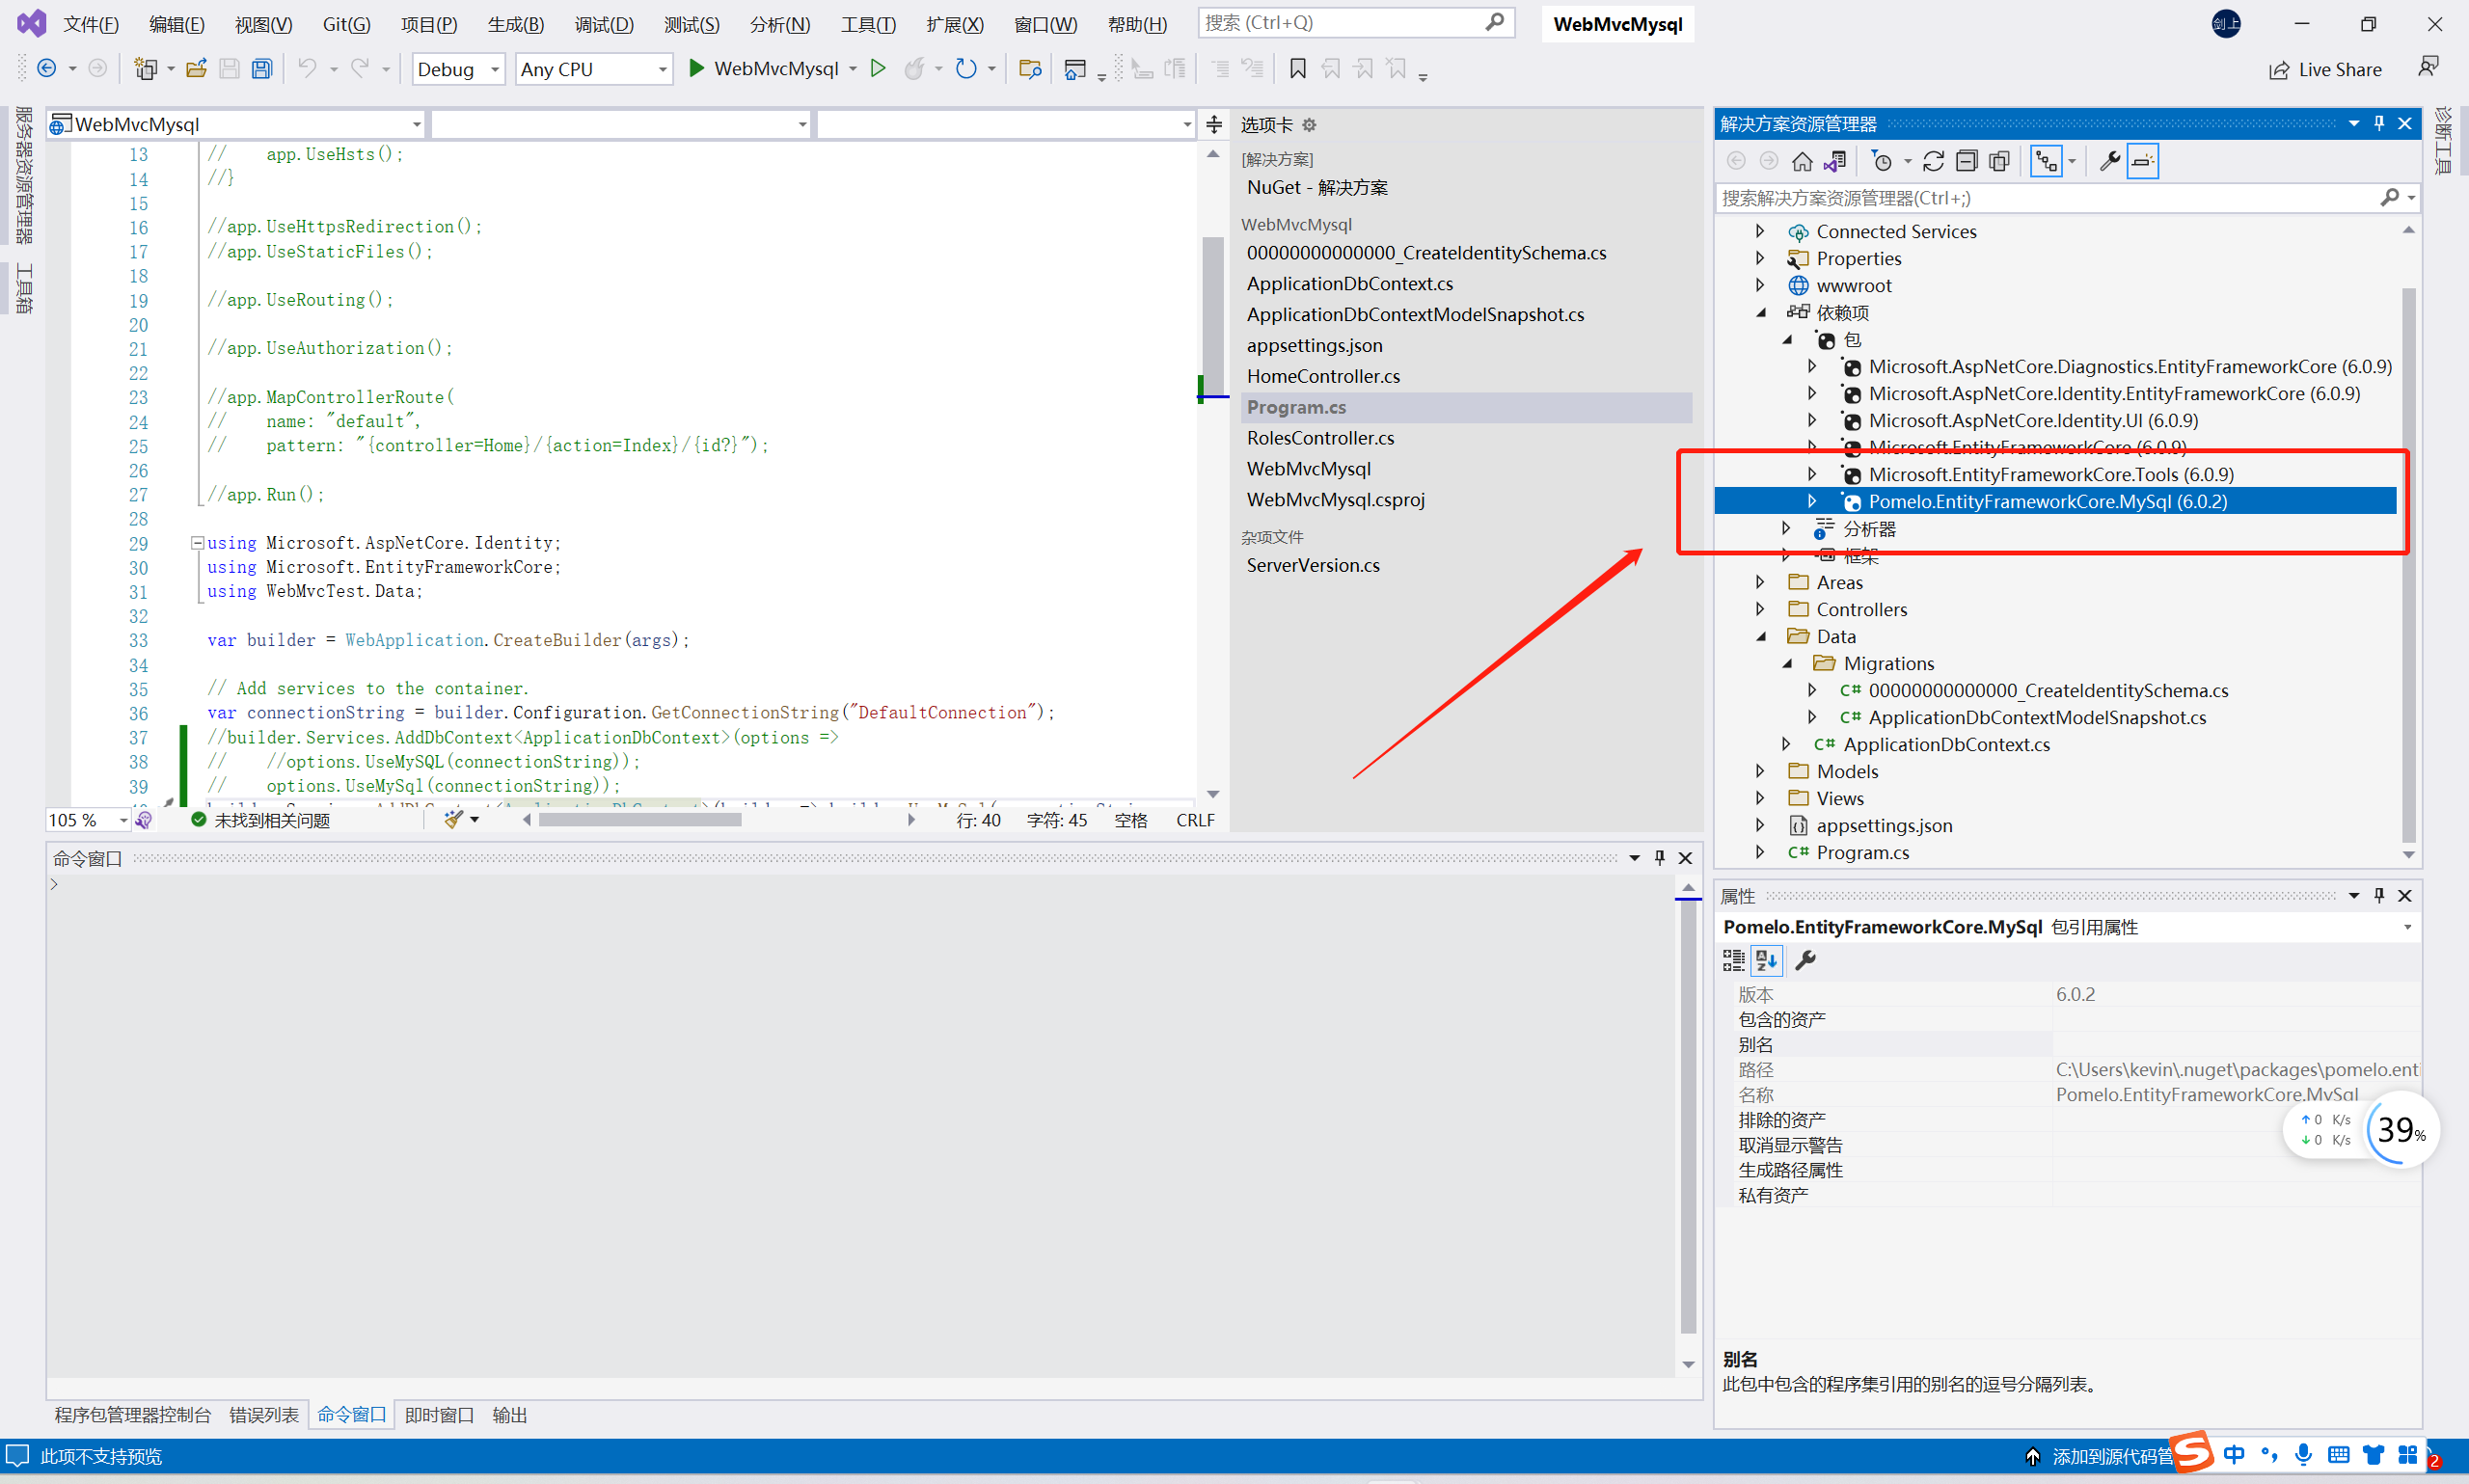Viewport: 2469px width, 1484px height.
Task: Click the Solution Explorer refresh icon
Action: pos(1933,161)
